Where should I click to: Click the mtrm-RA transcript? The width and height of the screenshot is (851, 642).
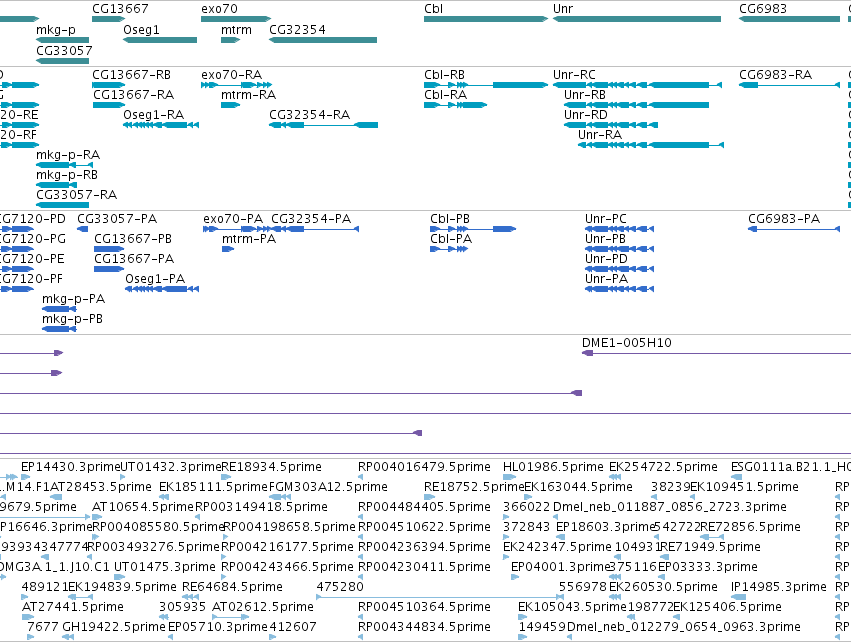231,105
